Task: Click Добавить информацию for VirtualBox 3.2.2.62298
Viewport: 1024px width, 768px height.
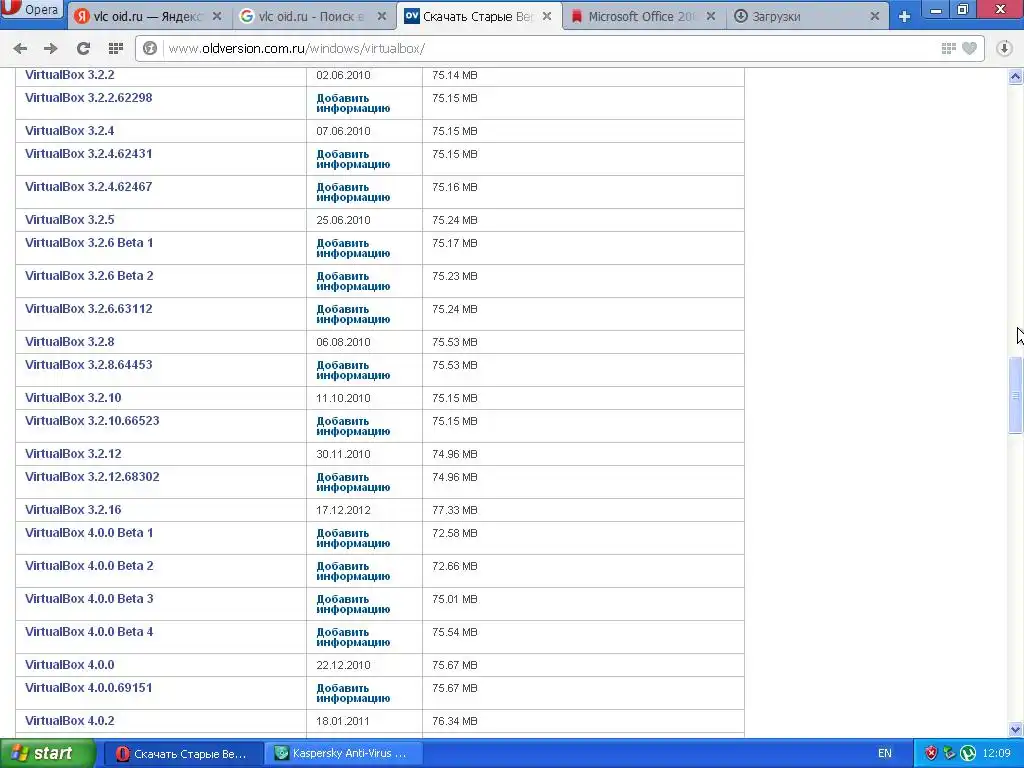Action: (353, 103)
